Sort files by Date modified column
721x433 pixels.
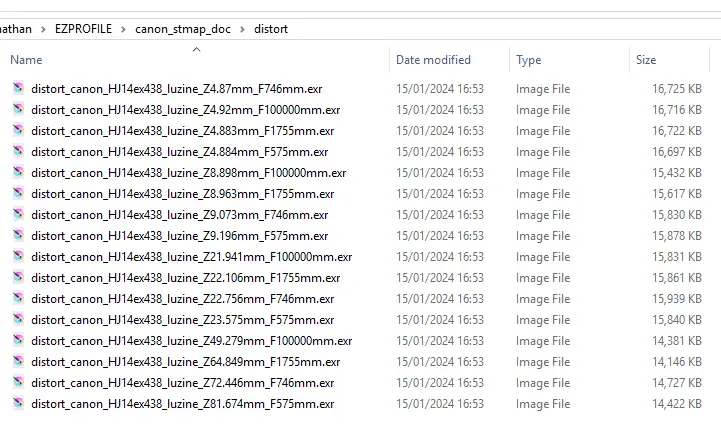coord(433,60)
